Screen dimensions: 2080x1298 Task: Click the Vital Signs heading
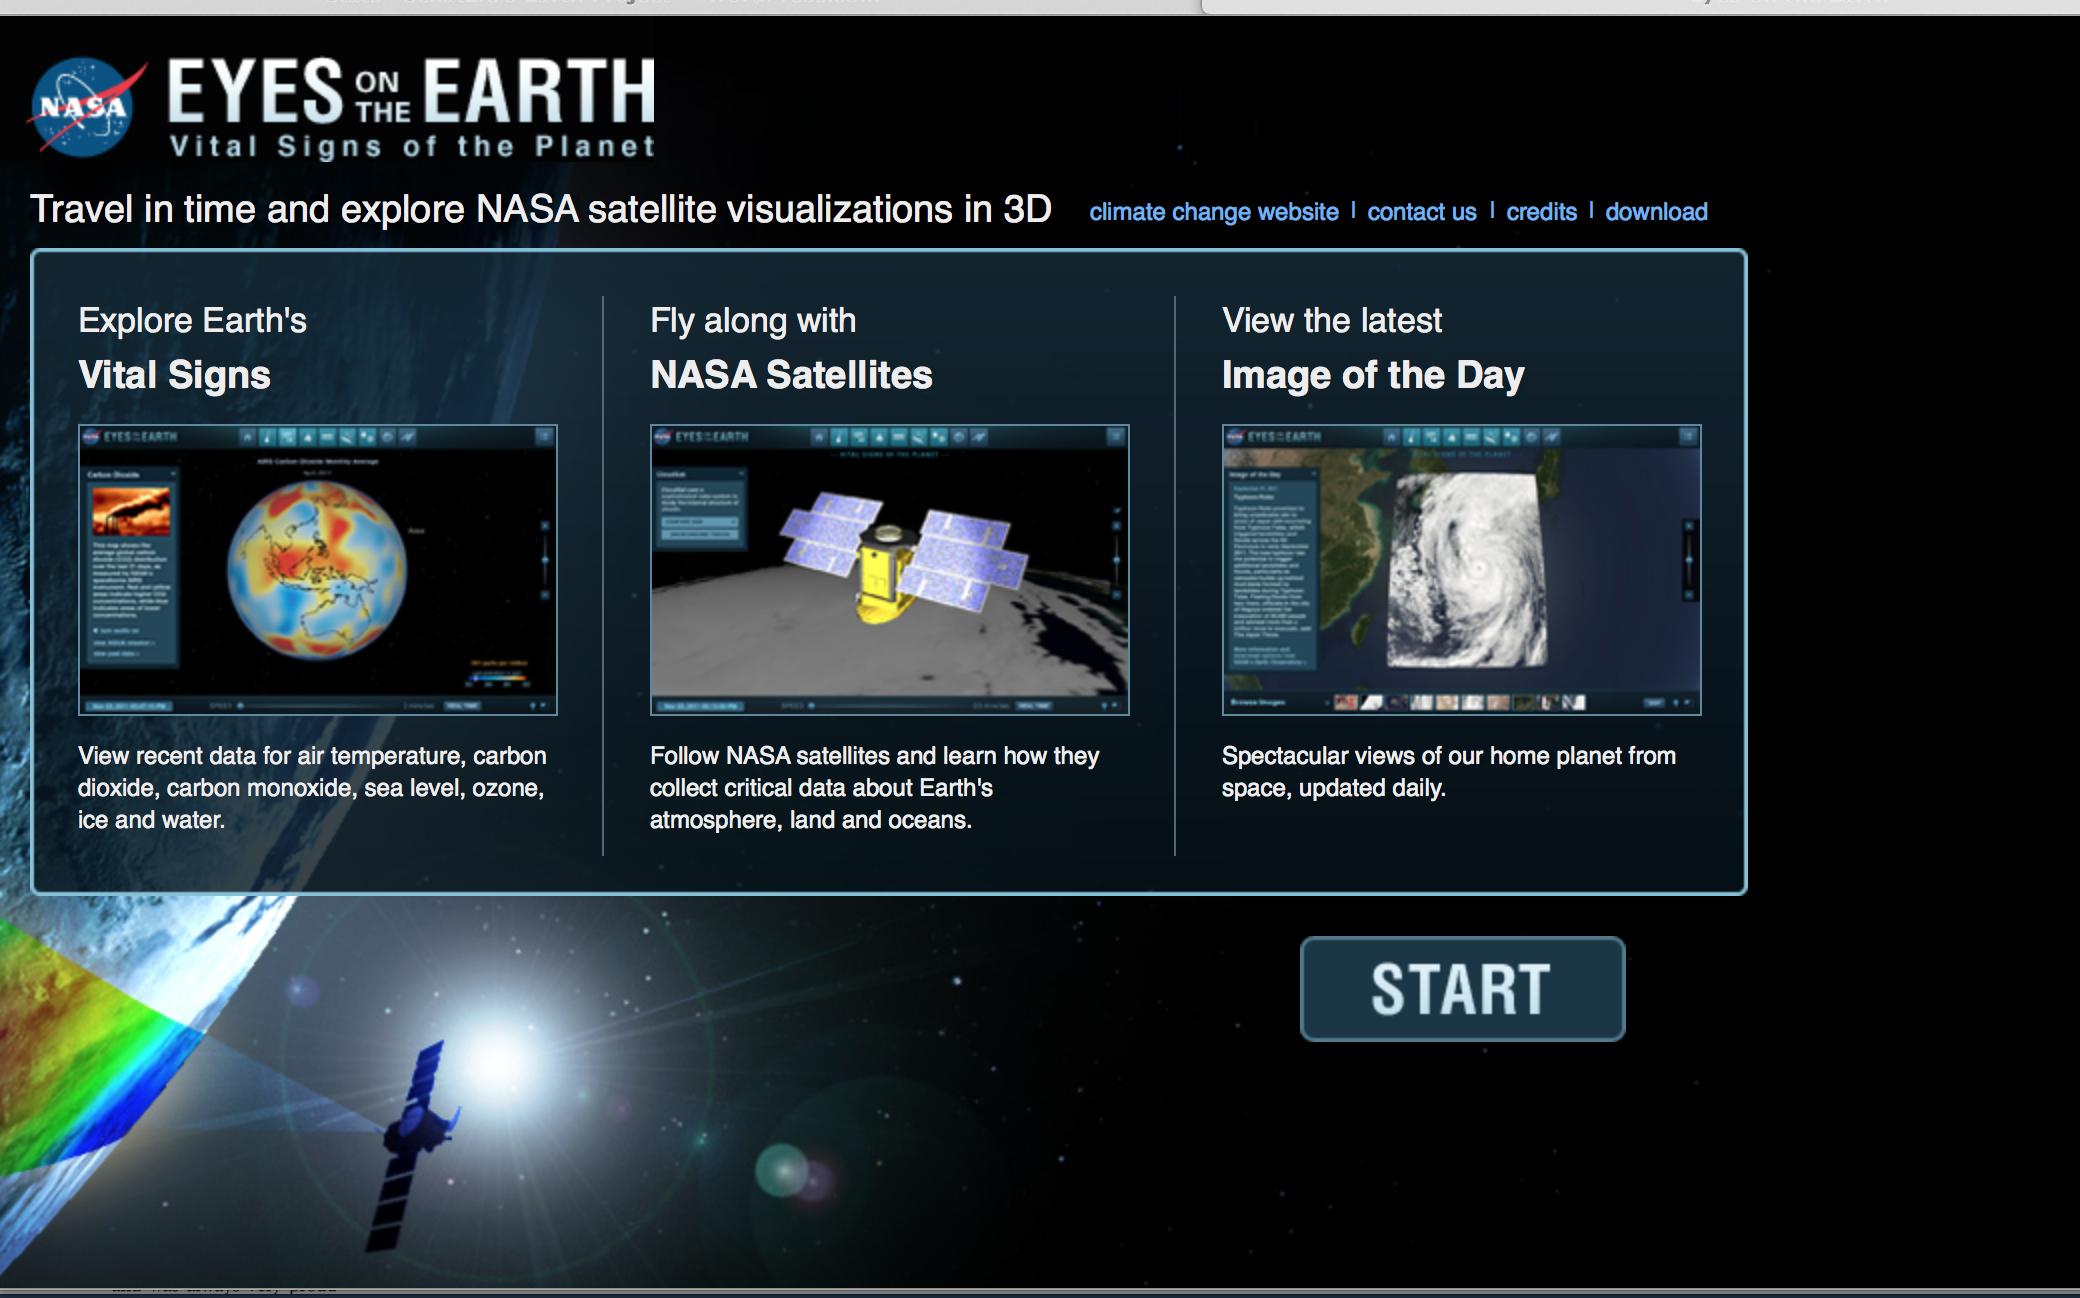coord(174,375)
